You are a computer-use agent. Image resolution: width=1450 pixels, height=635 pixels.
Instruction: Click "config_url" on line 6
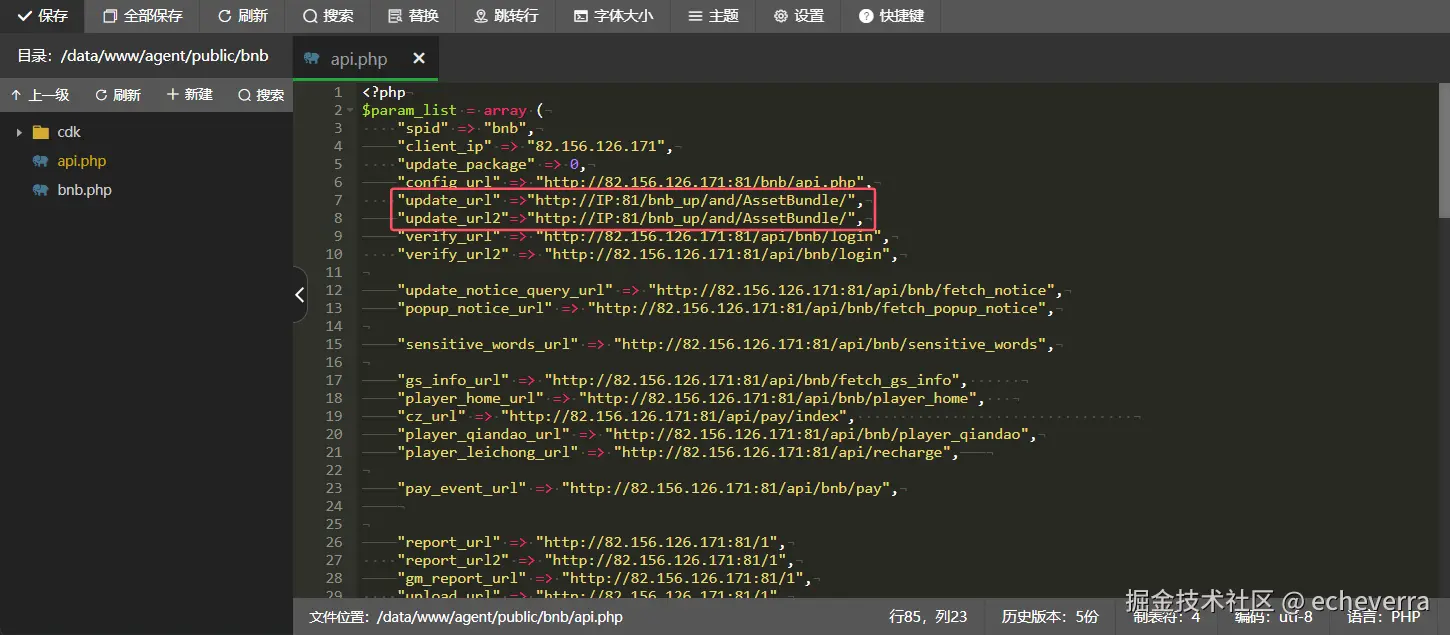(x=448, y=182)
